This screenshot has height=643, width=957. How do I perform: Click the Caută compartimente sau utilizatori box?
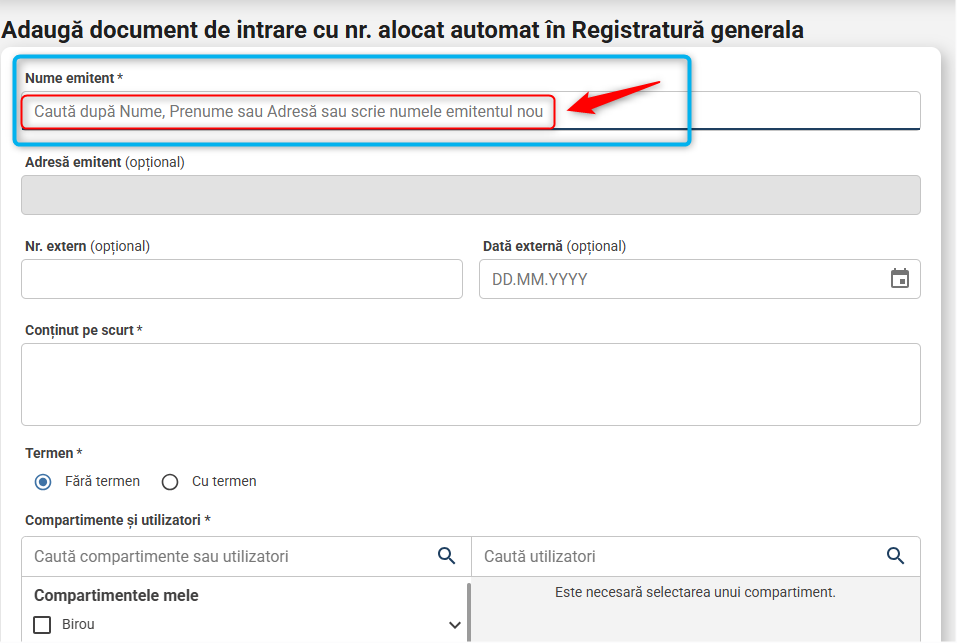(247, 556)
